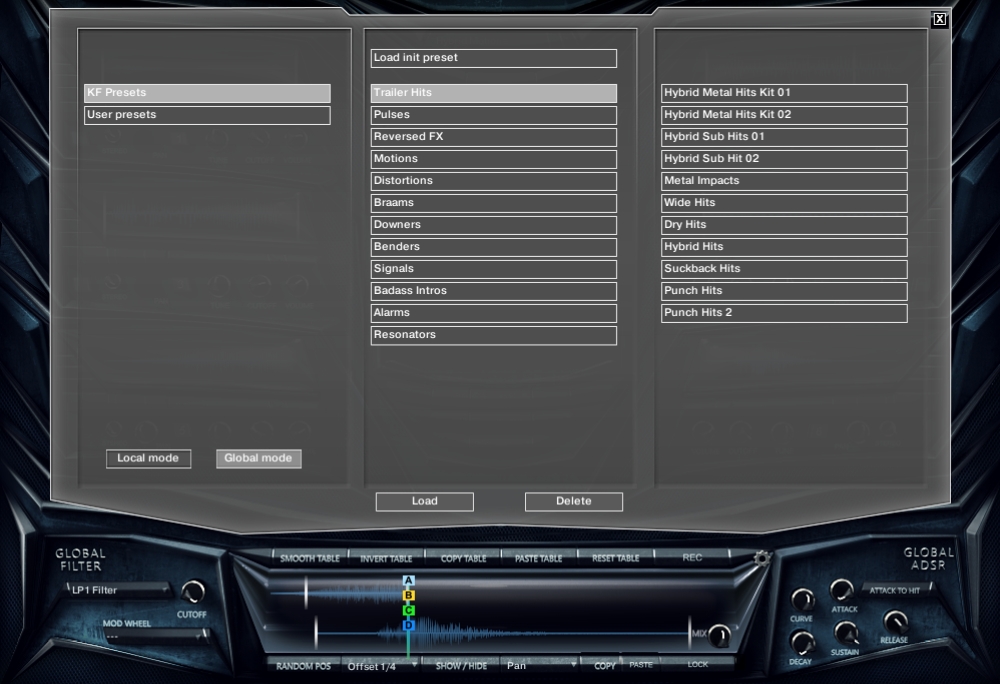Viewport: 1000px width, 684px height.
Task: Choose User presets bank
Action: pyautogui.click(x=207, y=115)
